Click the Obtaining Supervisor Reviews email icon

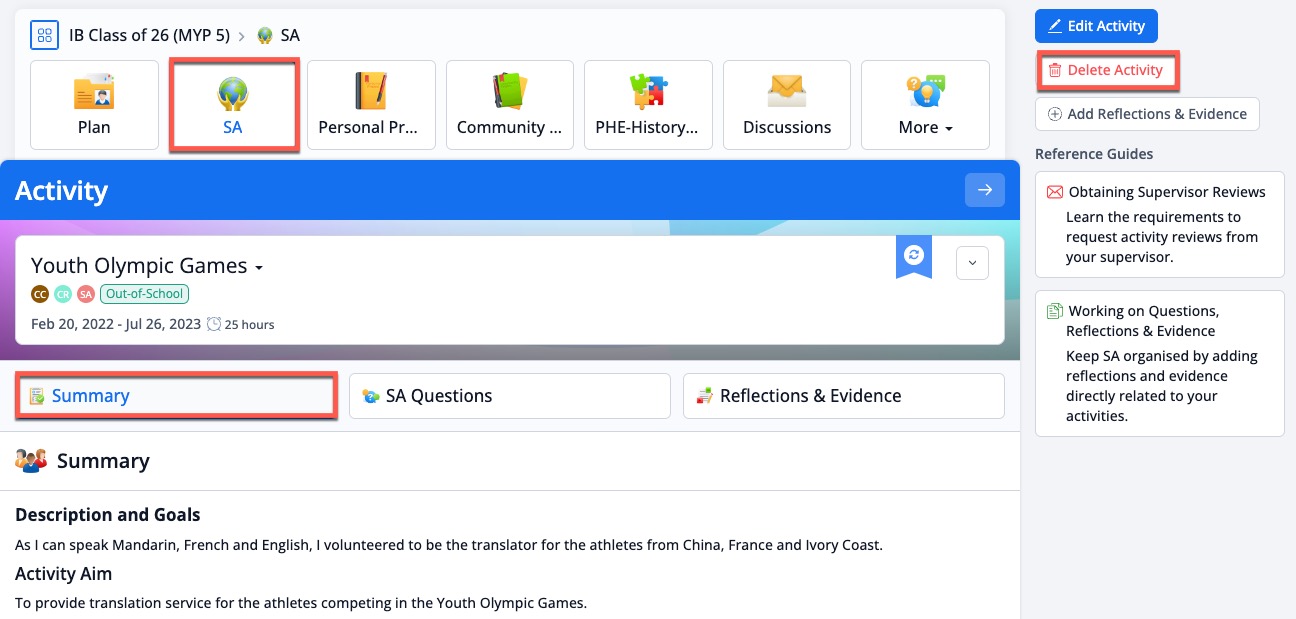coord(1055,191)
